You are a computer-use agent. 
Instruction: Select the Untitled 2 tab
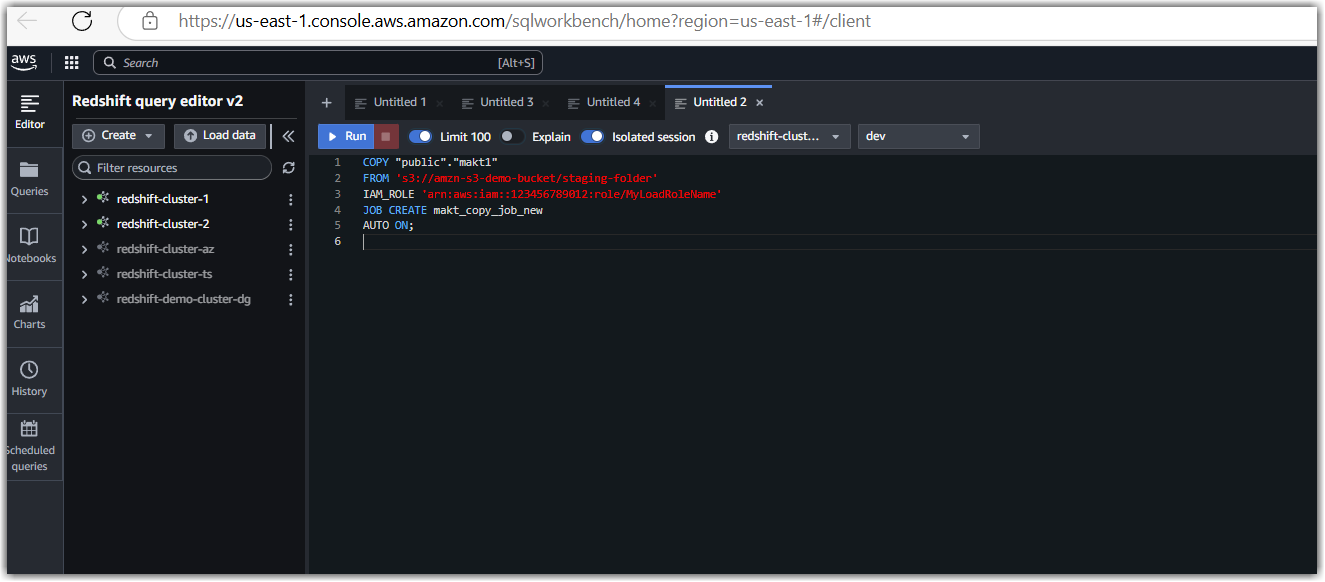pos(719,102)
